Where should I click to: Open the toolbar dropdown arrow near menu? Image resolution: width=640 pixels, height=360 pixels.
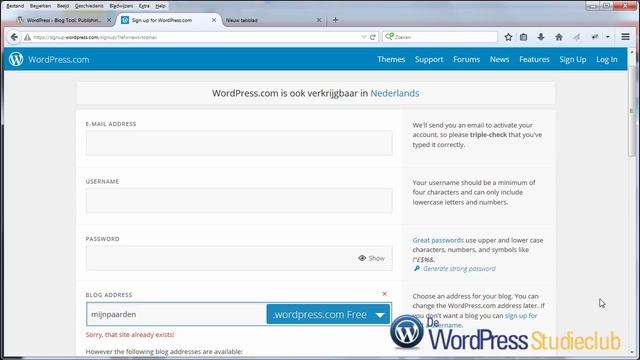[608, 37]
